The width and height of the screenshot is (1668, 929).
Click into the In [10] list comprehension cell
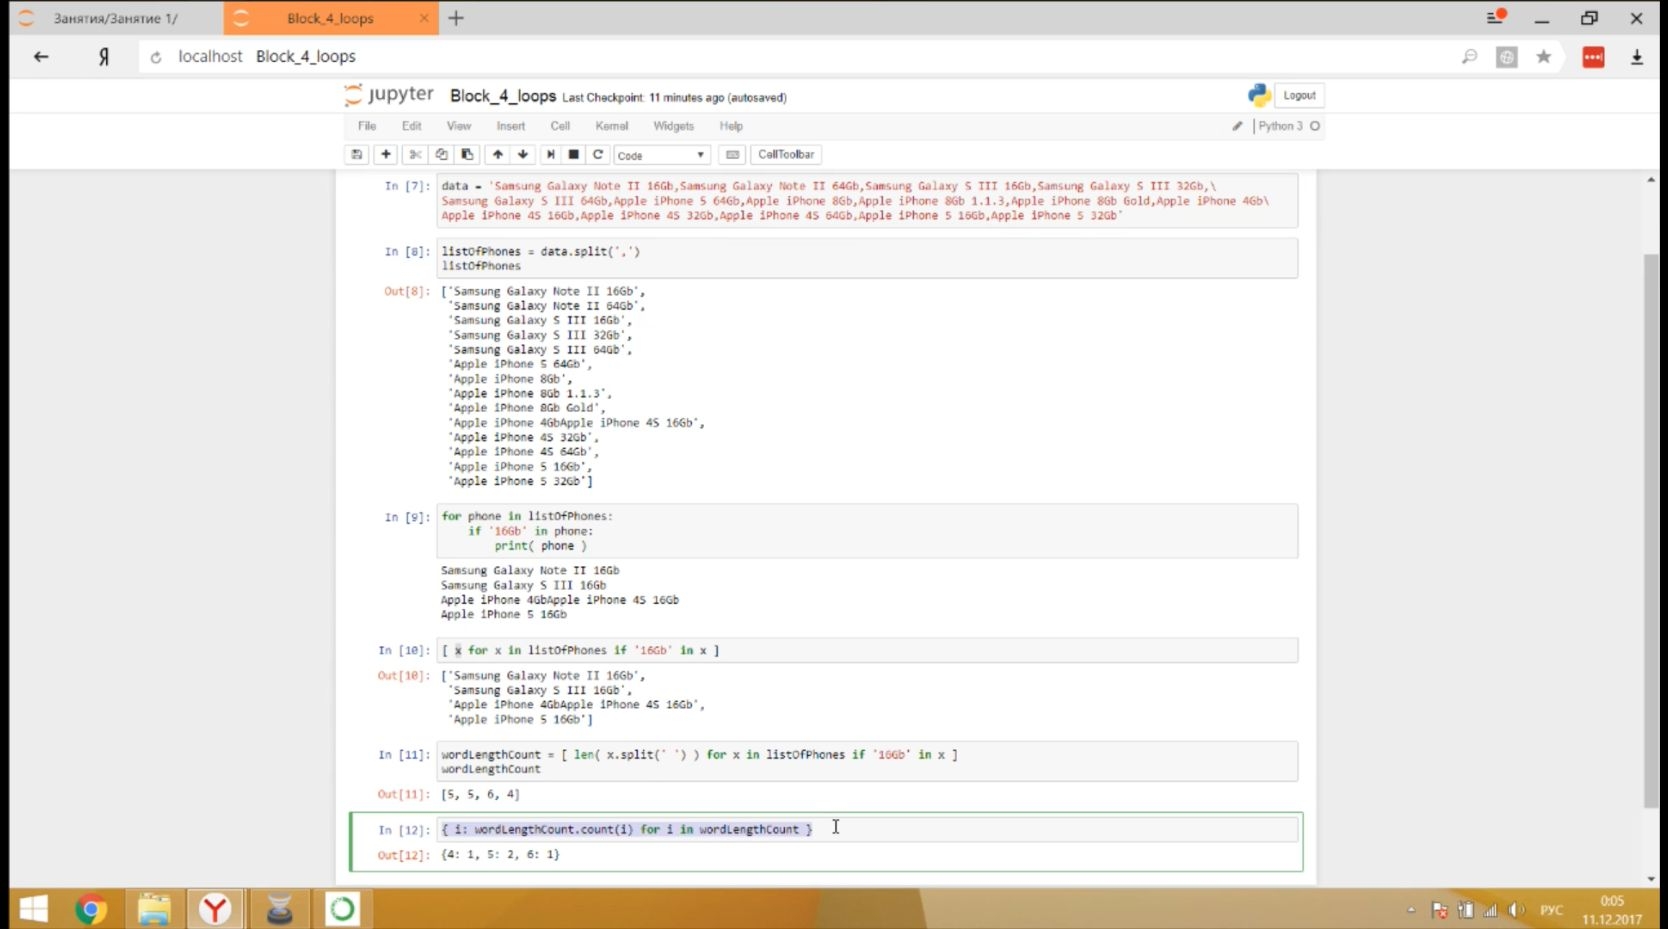[867, 650]
